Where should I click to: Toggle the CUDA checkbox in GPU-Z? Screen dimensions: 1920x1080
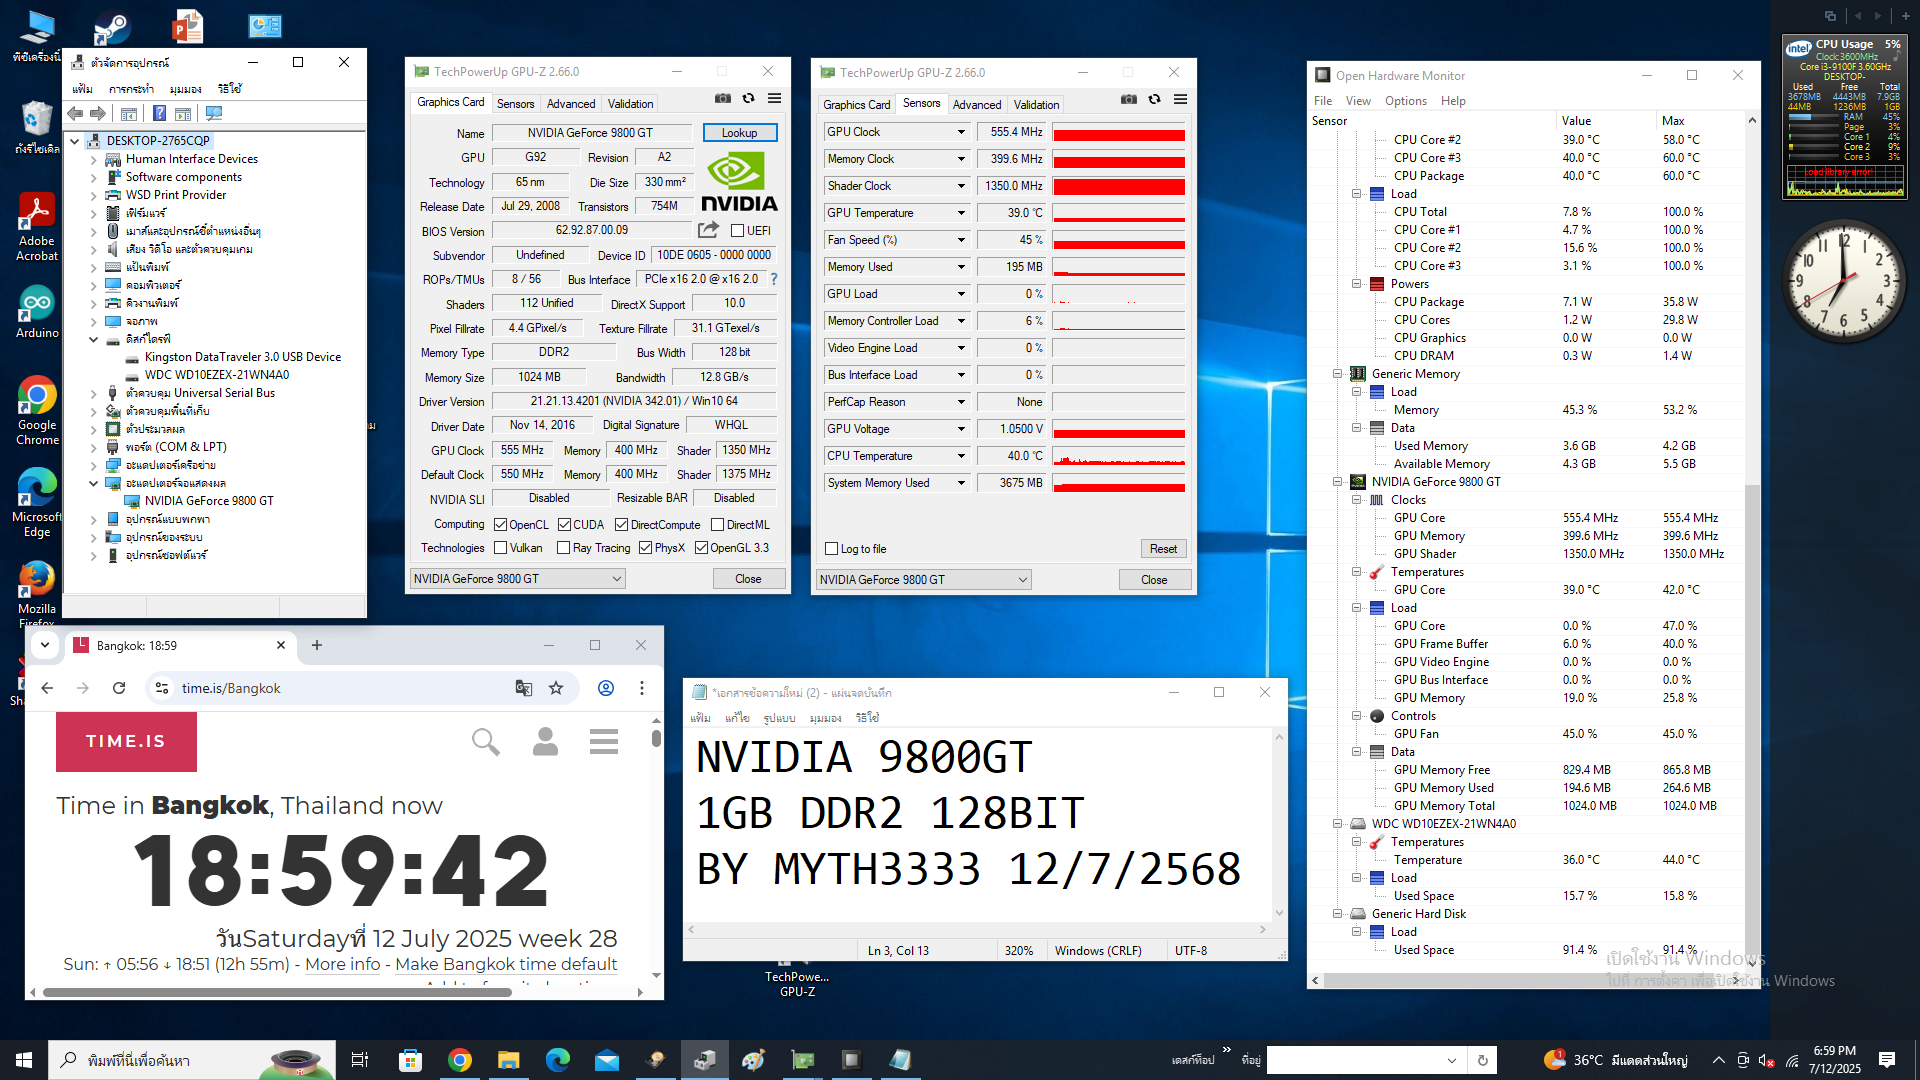pos(564,525)
